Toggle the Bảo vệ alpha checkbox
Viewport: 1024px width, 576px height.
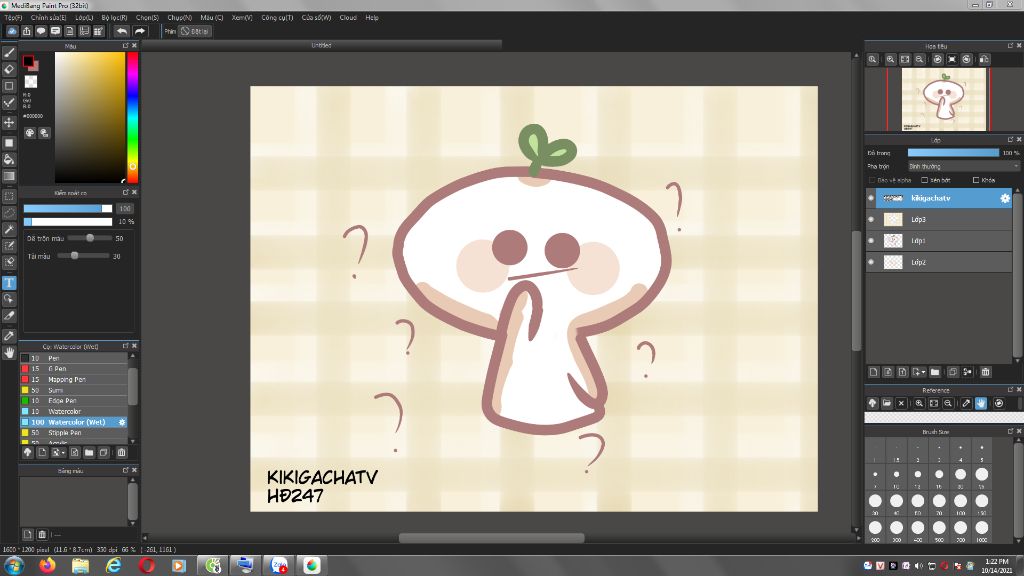click(872, 180)
